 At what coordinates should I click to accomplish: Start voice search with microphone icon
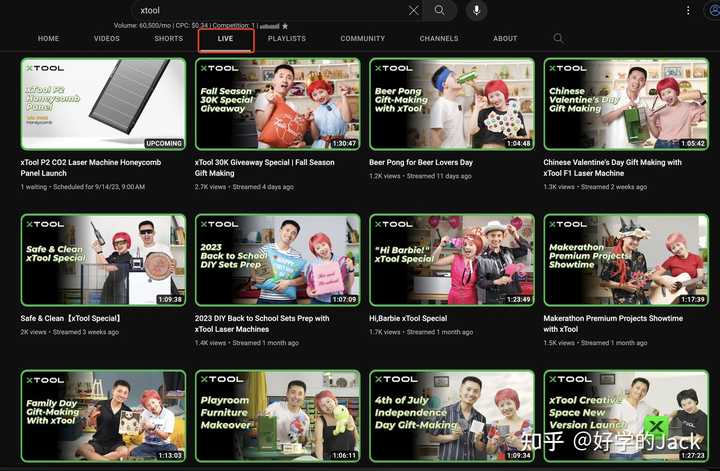(x=477, y=10)
